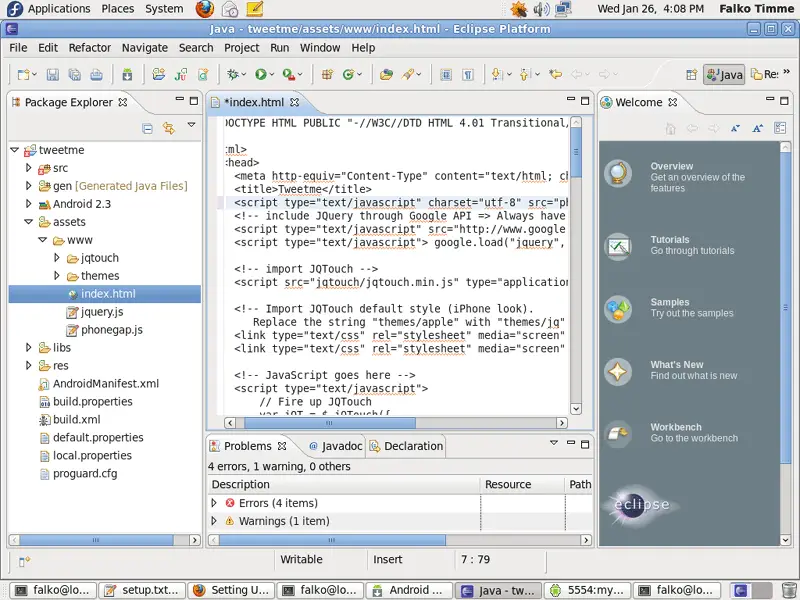
Task: Select the Java perspective button
Action: click(x=724, y=74)
